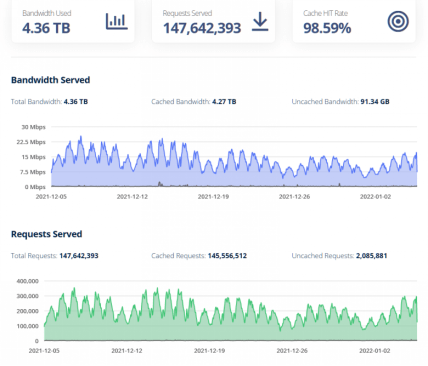The height and width of the screenshot is (366, 428).
Task: Click the Cache HIT Rate card title
Action: tap(325, 13)
